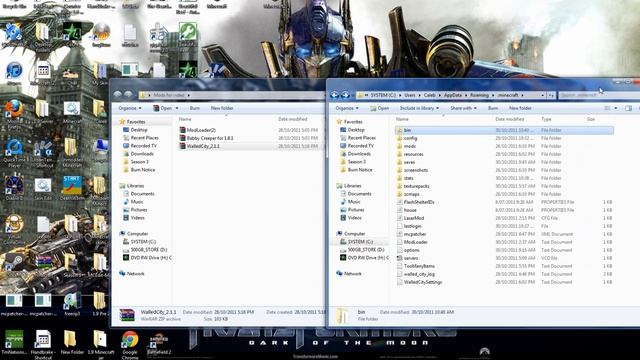The width and height of the screenshot is (640, 360).
Task: Open address bar history dropdown in .minecraft window
Action: point(542,95)
